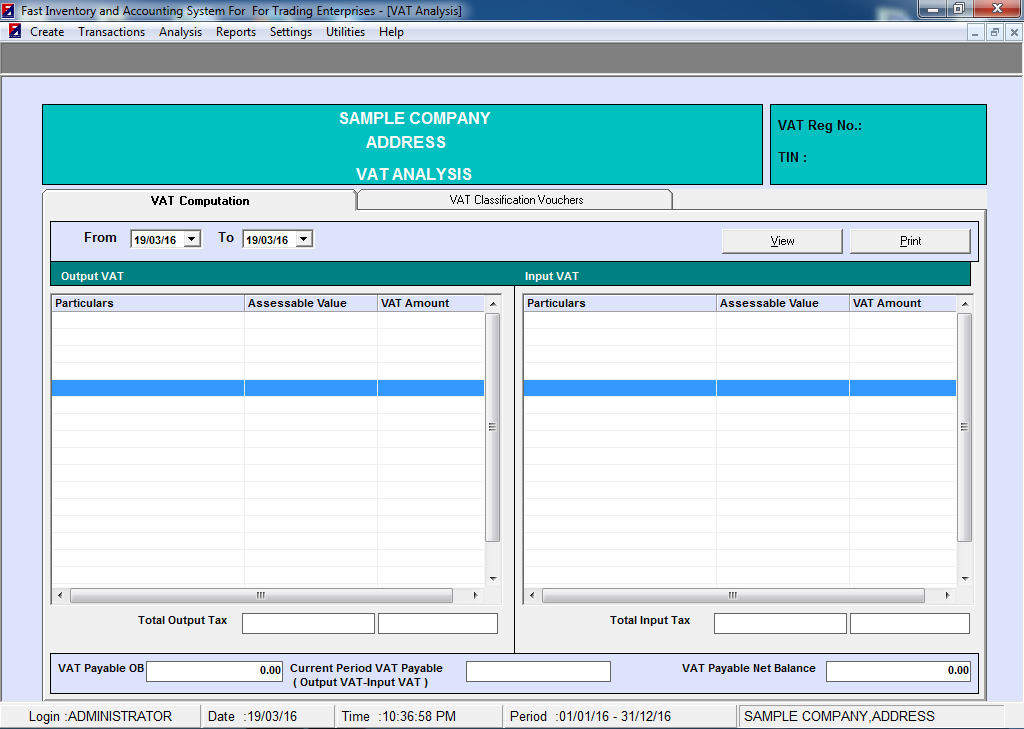Click the application icon in menu bar

[15, 31]
